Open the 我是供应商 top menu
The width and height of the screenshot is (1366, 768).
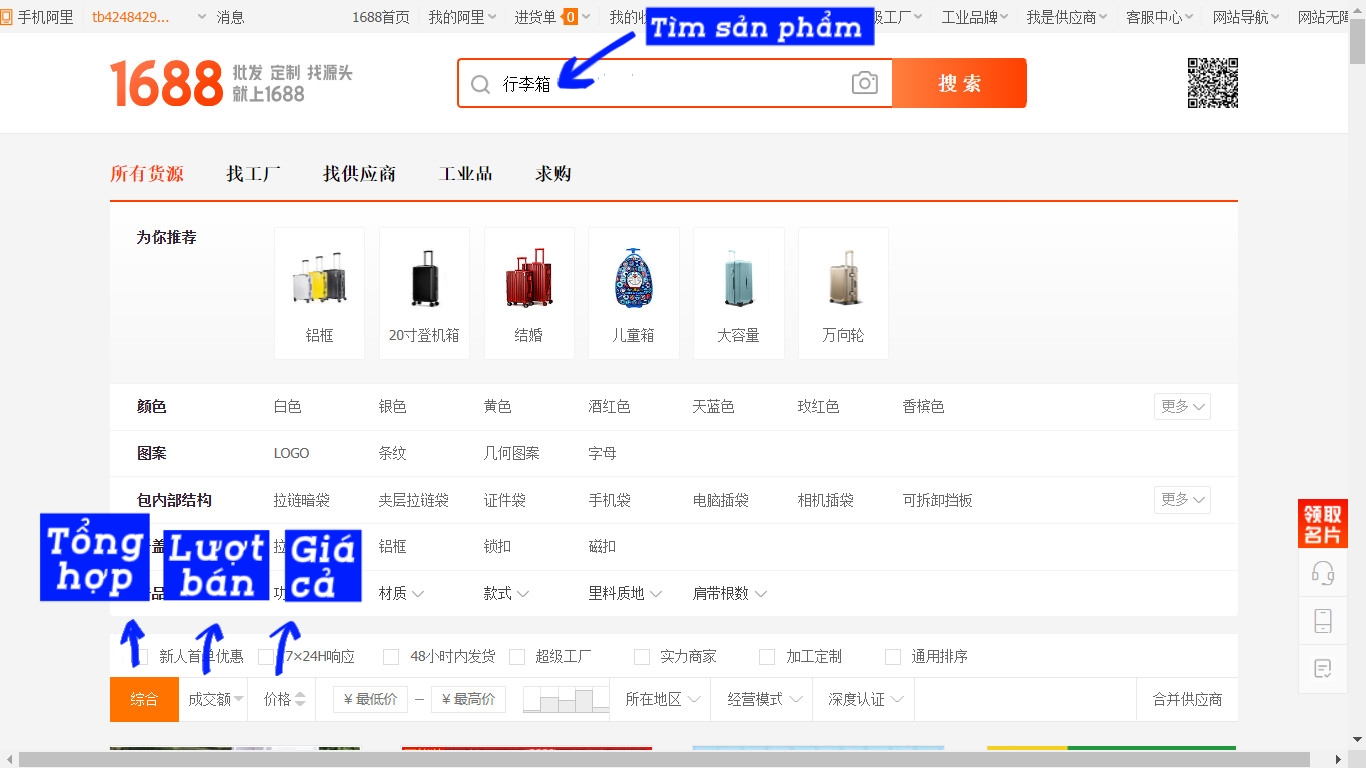point(1067,17)
